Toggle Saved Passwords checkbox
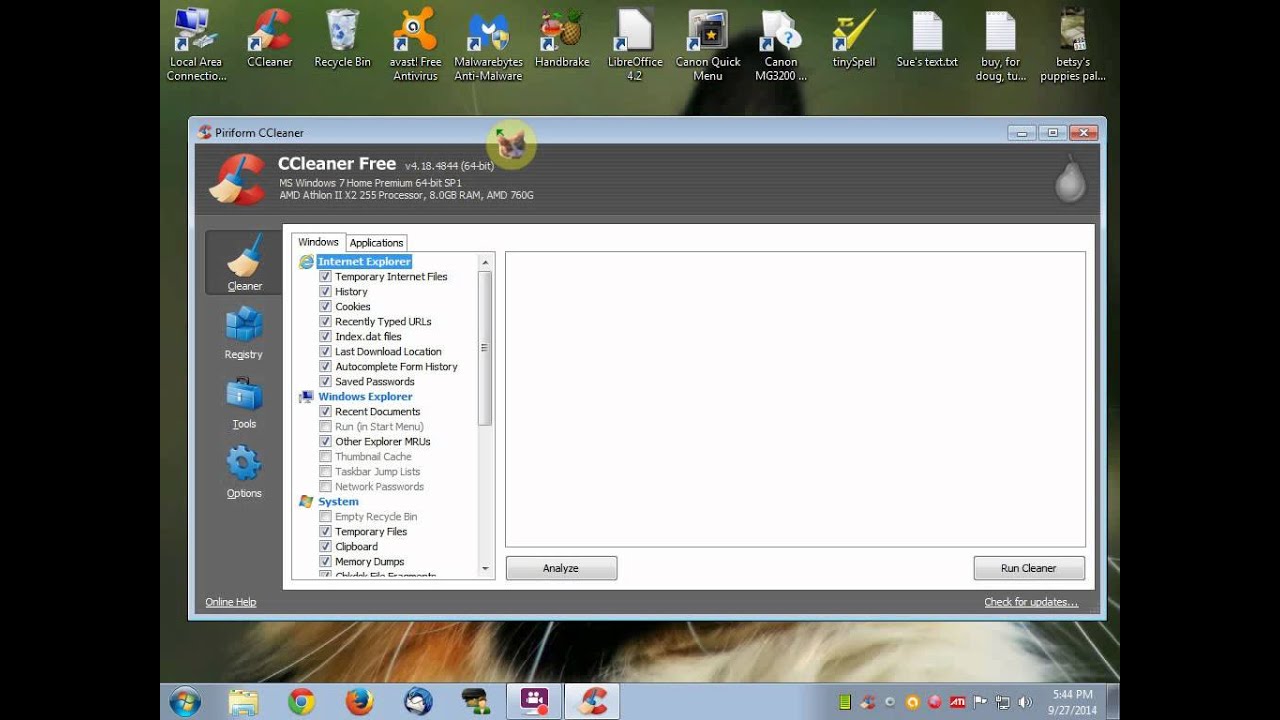Viewport: 1280px width, 720px height. tap(325, 382)
